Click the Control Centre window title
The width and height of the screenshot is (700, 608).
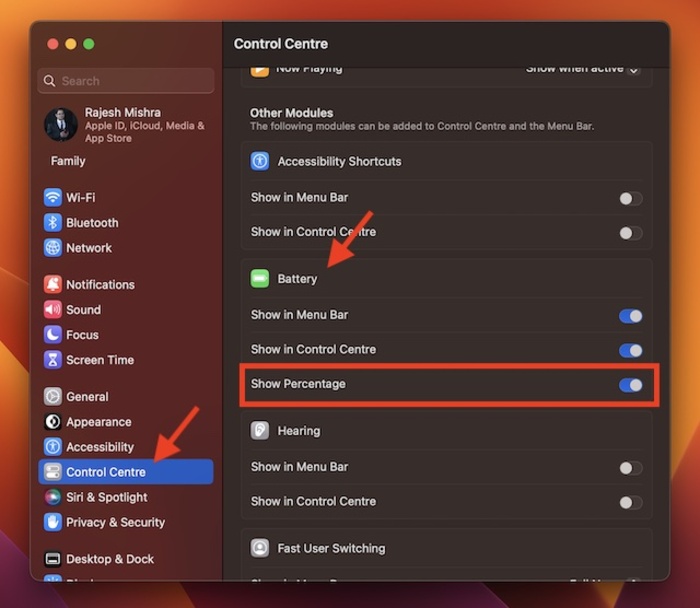pyautogui.click(x=281, y=44)
